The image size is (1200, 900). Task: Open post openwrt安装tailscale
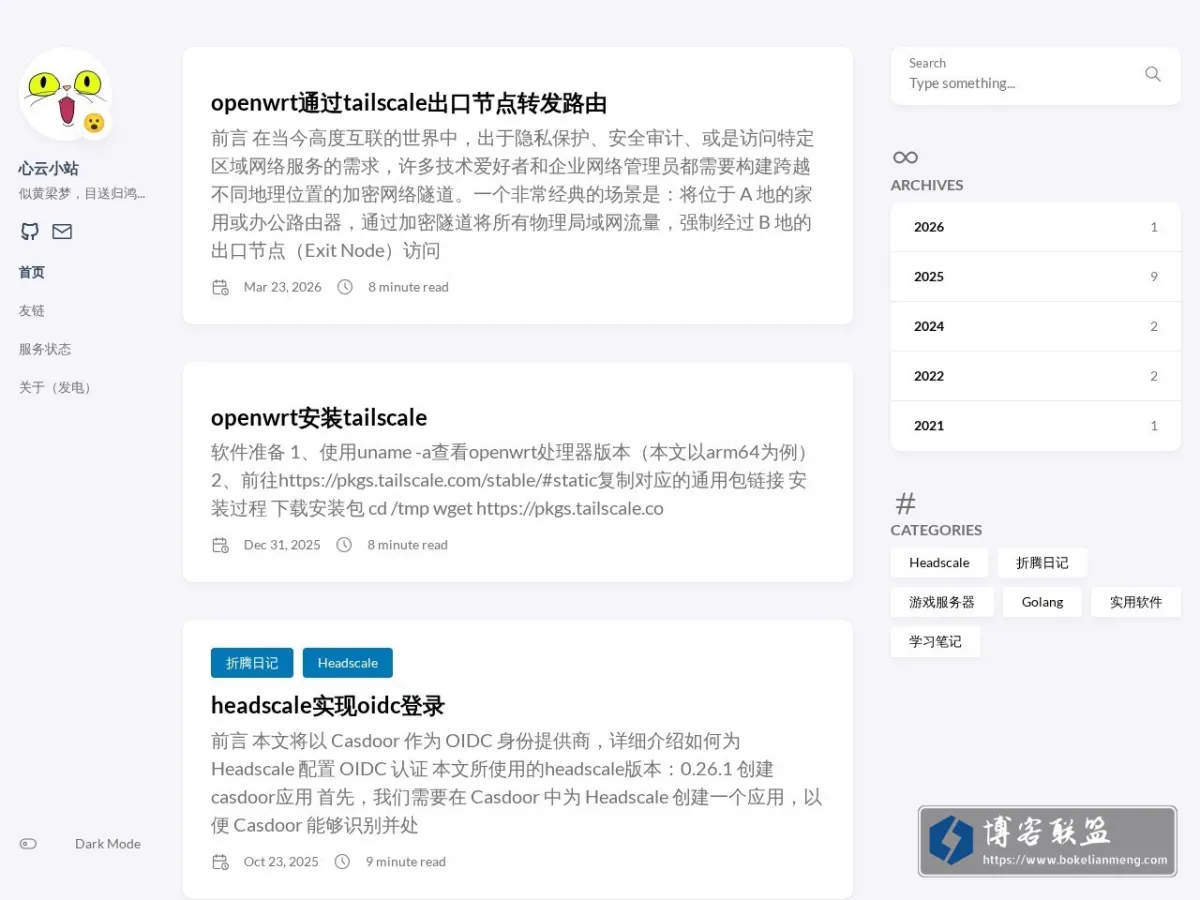point(319,417)
